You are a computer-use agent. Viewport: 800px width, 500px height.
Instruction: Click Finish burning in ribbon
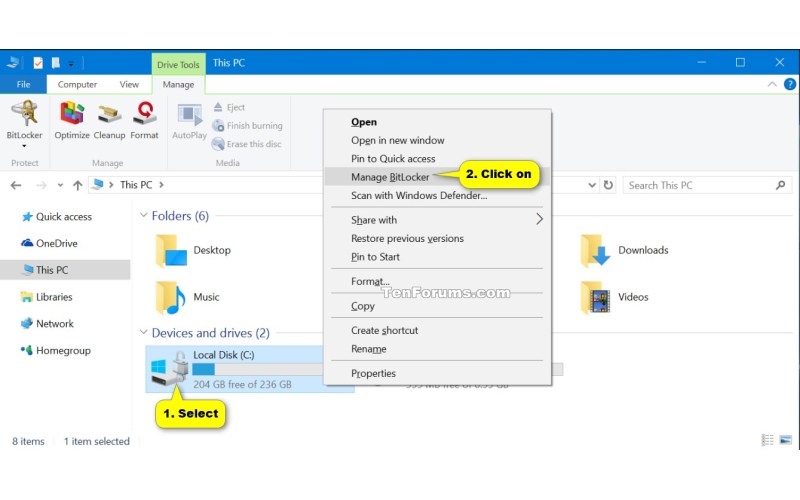point(247,126)
